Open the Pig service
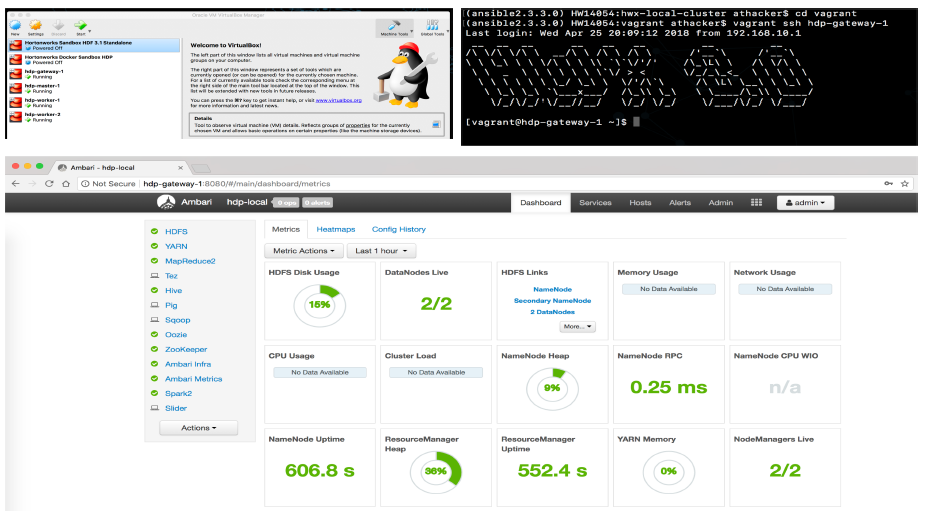 171,305
